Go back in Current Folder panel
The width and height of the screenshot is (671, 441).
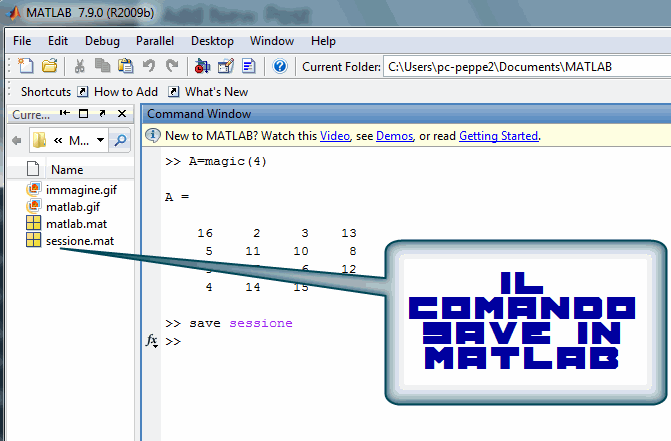[x=17, y=140]
